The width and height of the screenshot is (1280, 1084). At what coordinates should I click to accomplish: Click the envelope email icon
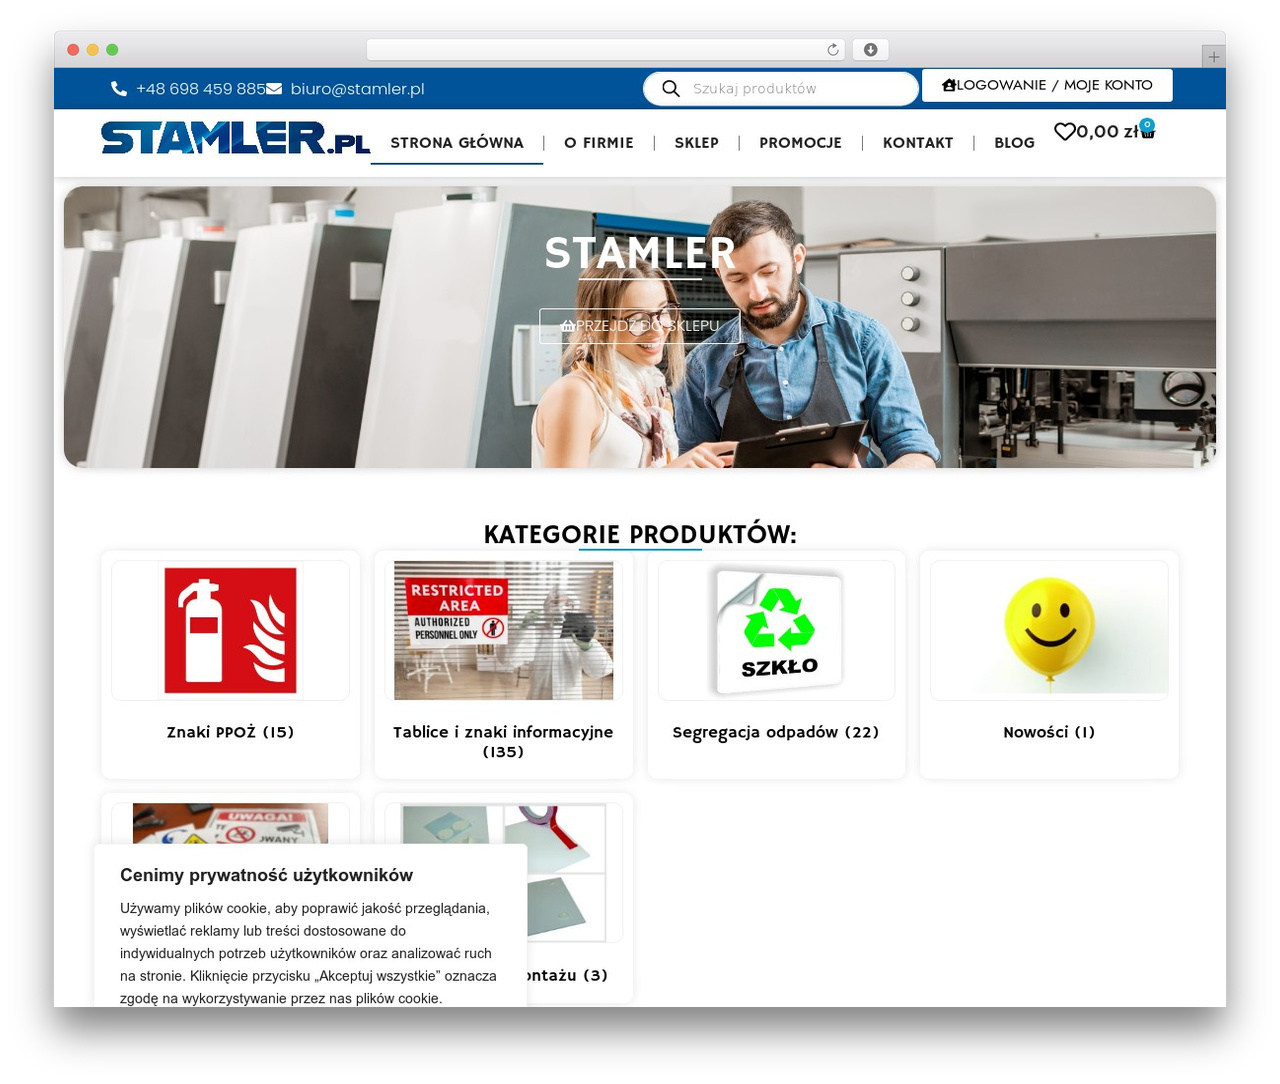click(274, 89)
